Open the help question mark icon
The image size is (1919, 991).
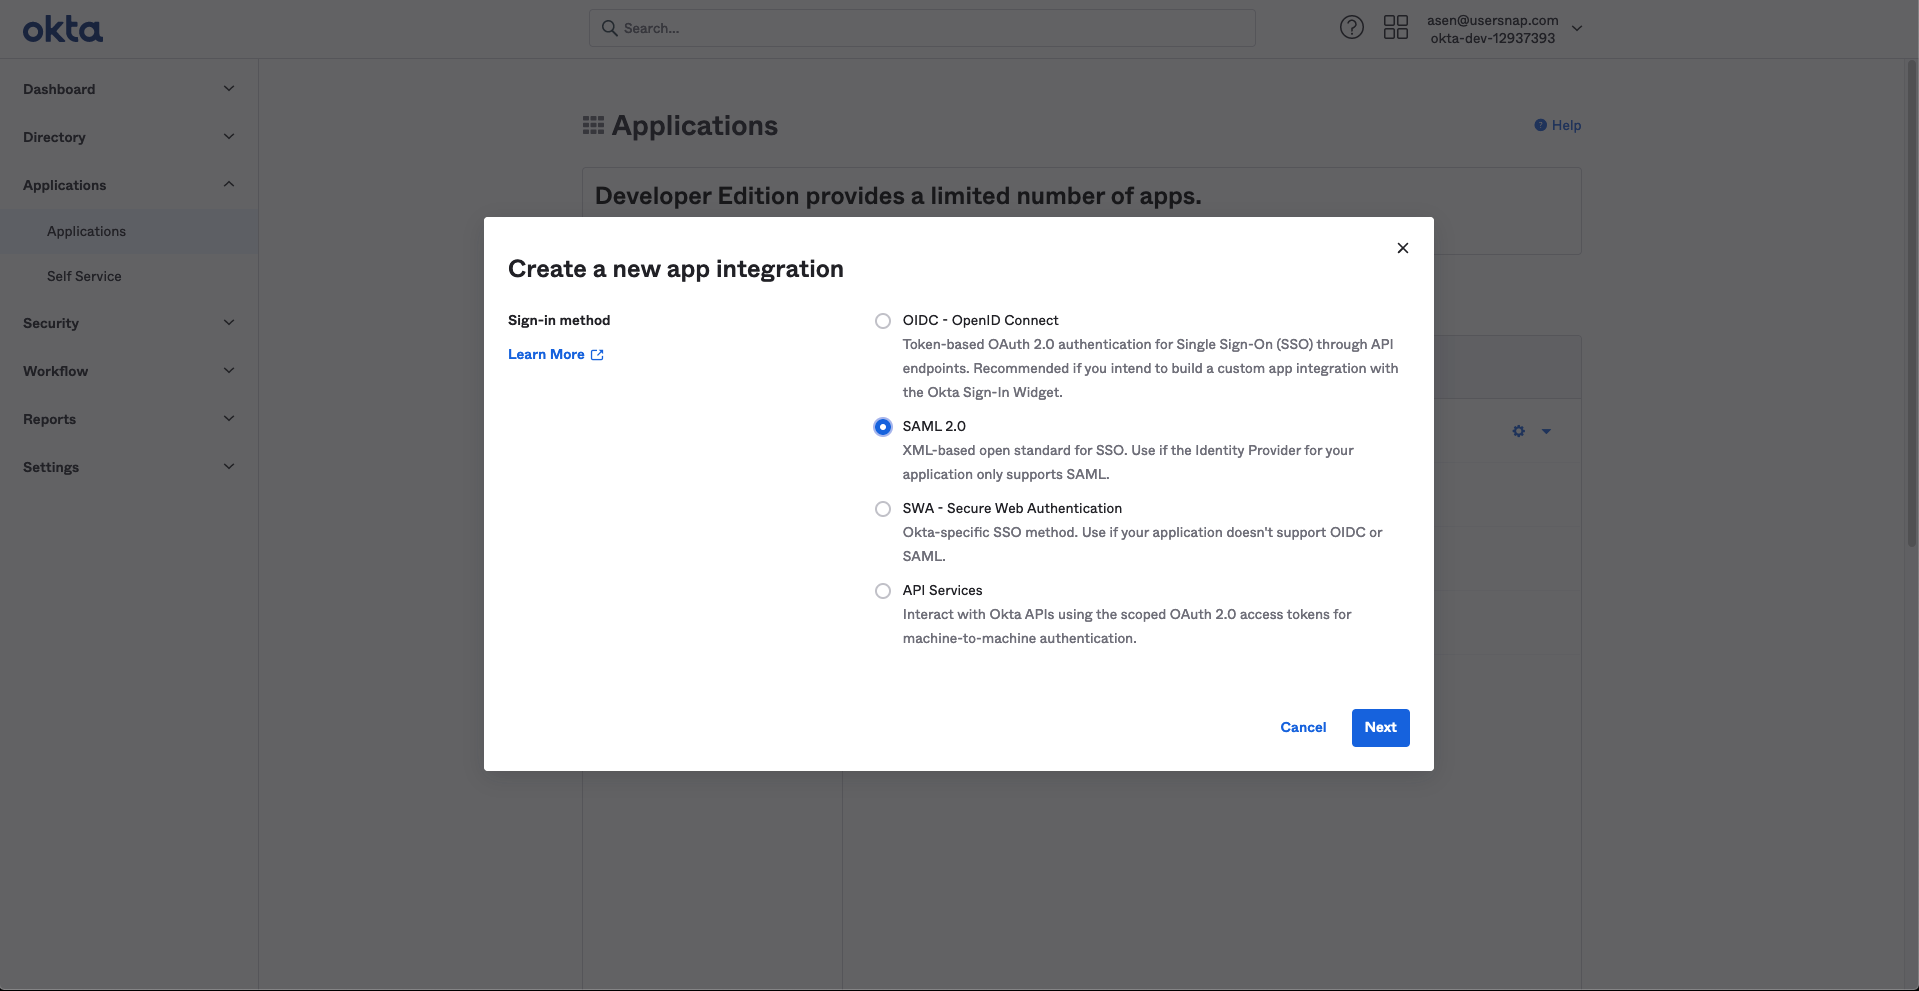pyautogui.click(x=1351, y=28)
